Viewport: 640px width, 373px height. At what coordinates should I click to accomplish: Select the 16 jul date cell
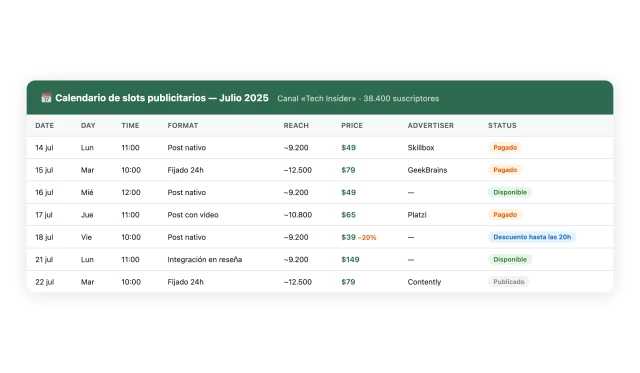[44, 193]
